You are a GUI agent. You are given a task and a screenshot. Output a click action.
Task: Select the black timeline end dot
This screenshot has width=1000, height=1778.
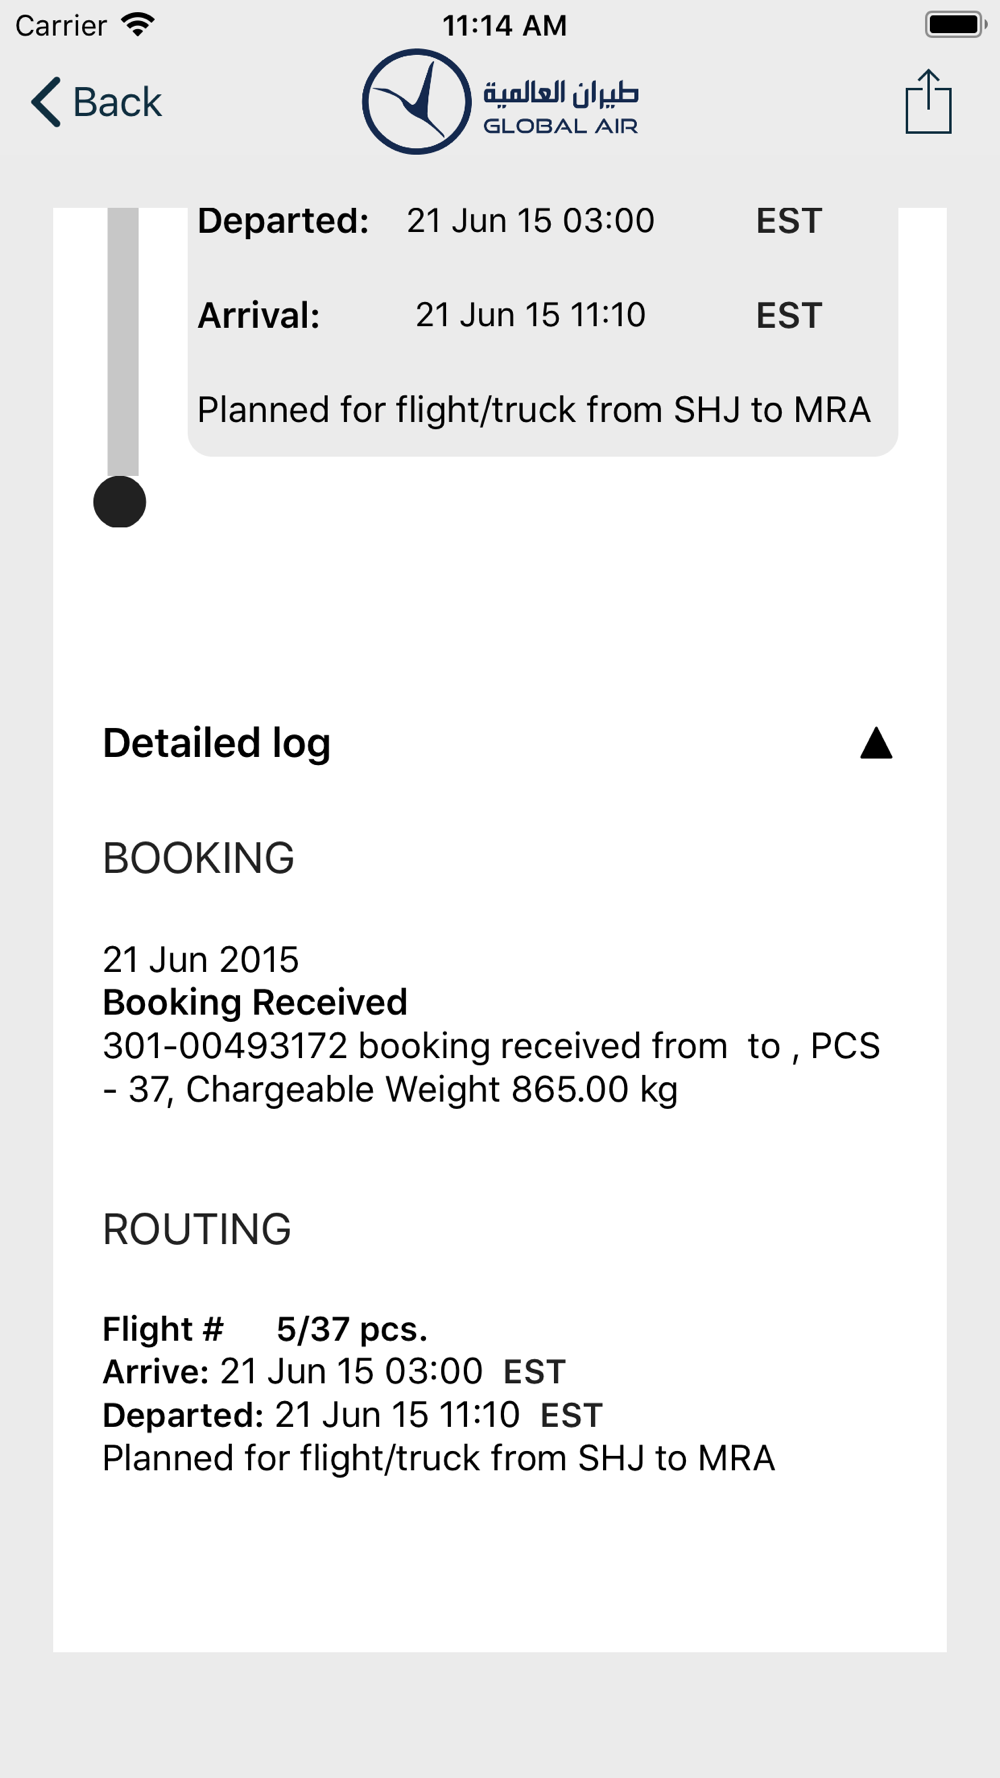coord(120,502)
